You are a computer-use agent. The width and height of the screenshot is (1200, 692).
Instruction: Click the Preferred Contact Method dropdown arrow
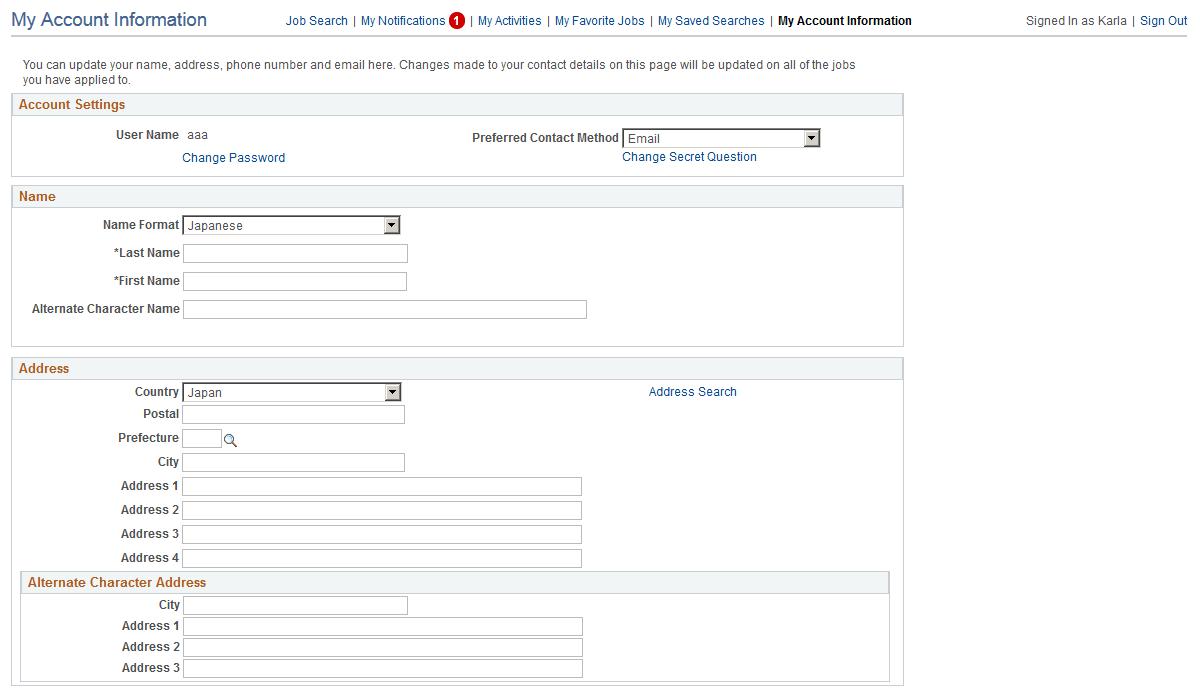(812, 138)
